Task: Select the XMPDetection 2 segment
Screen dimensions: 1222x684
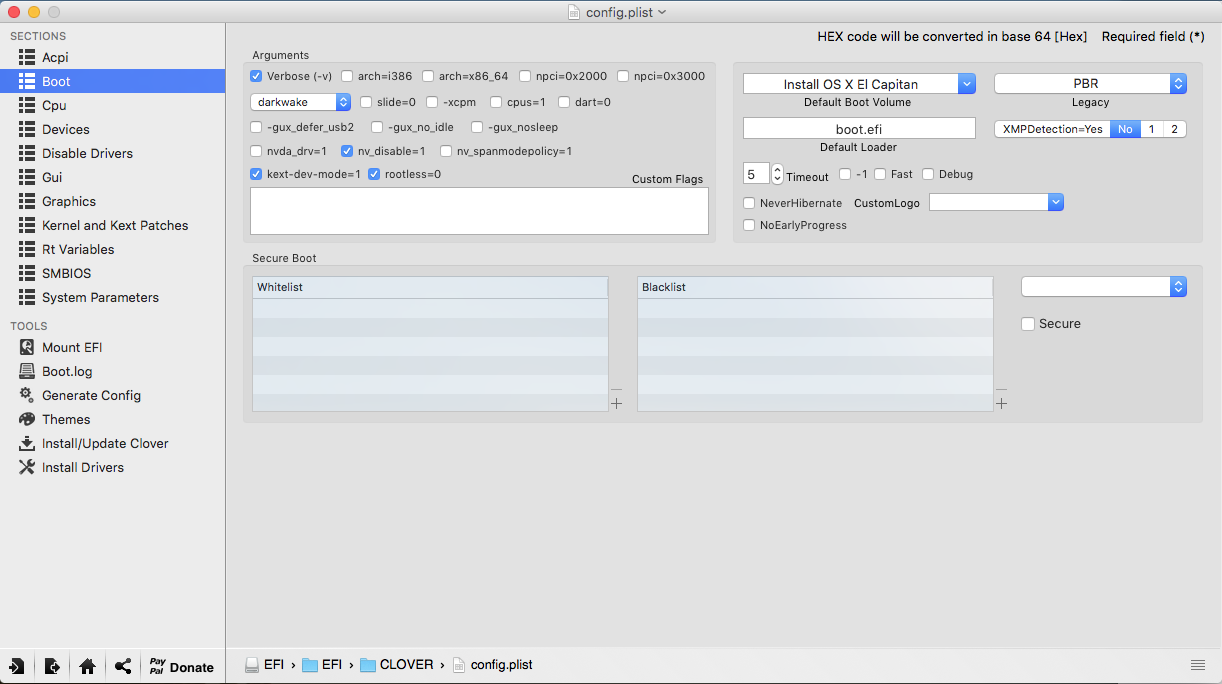Action: click(1174, 129)
